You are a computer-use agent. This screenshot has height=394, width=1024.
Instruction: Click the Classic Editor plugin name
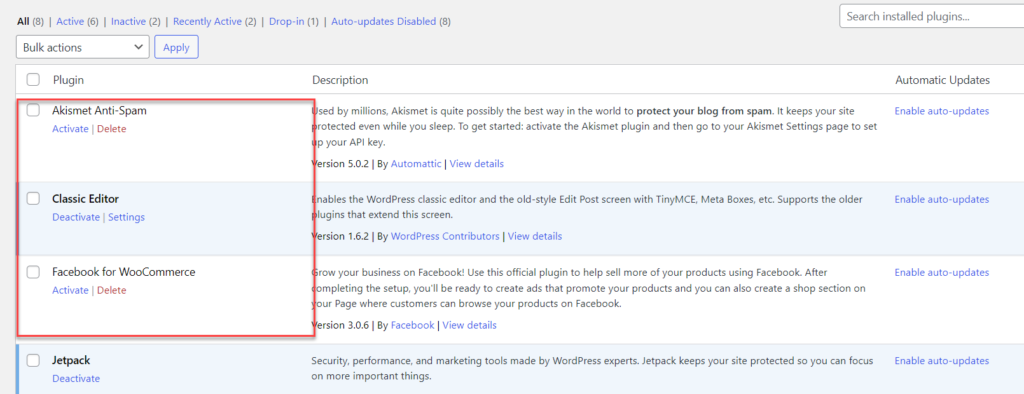pyautogui.click(x=86, y=199)
